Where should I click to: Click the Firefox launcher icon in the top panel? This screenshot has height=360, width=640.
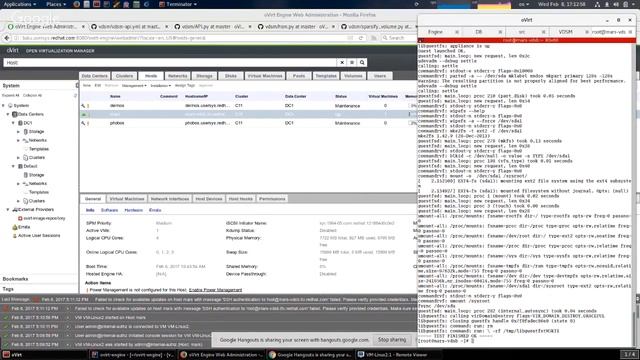coord(76,4)
